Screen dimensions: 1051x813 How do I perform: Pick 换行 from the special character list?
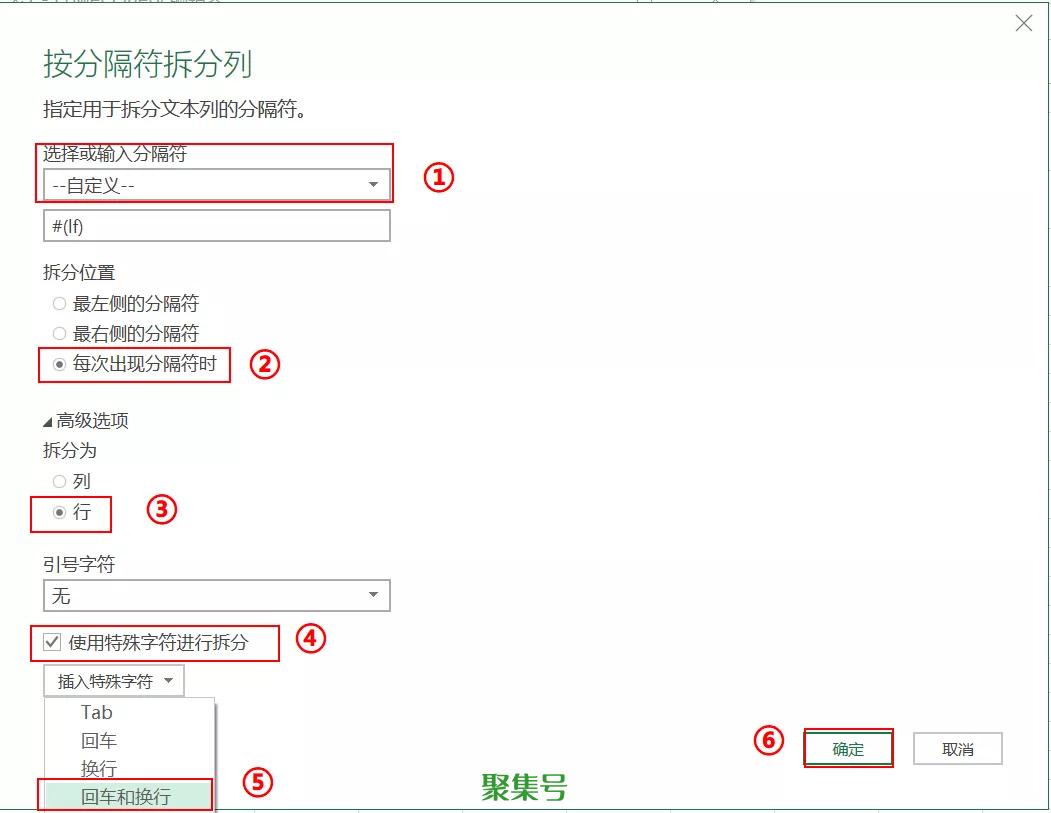coord(99,769)
